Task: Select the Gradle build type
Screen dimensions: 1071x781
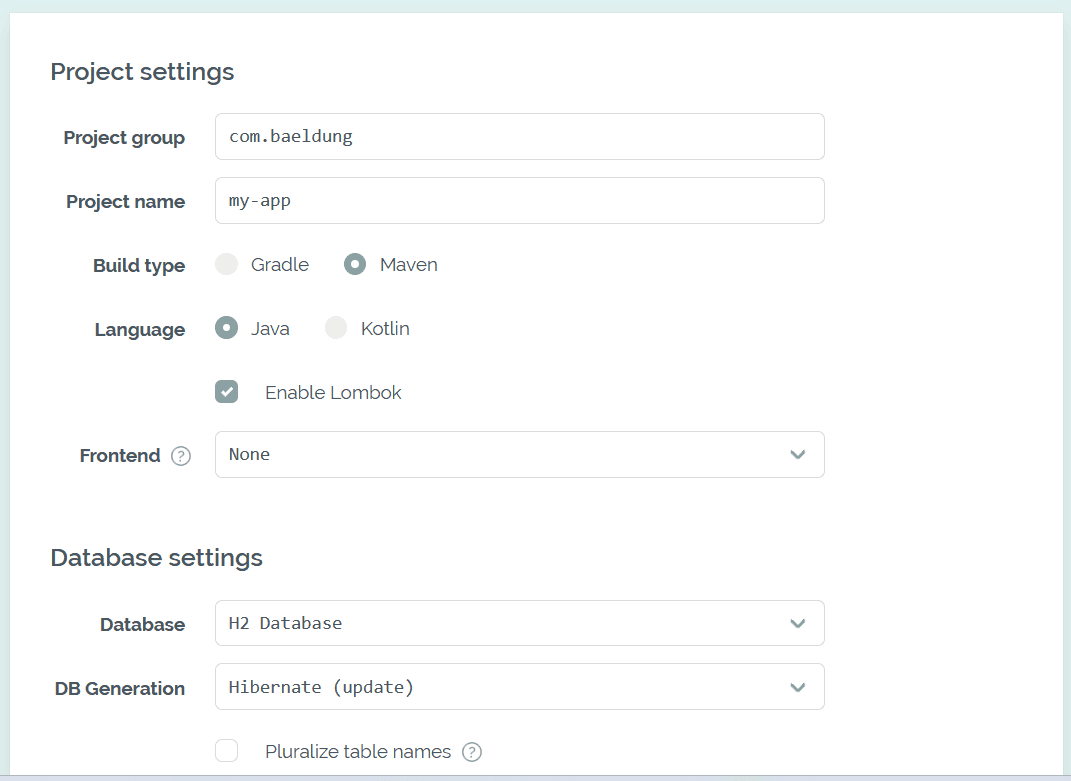Action: [227, 264]
